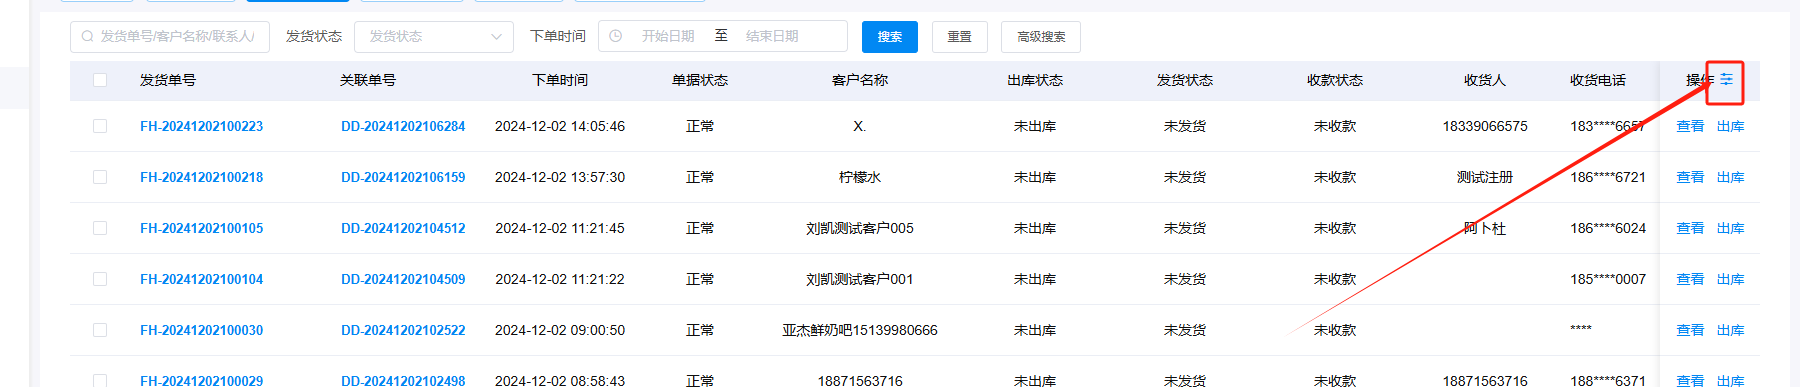Check the row FH-20241202100030 checkbox
This screenshot has height=387, width=1800.
tap(100, 330)
